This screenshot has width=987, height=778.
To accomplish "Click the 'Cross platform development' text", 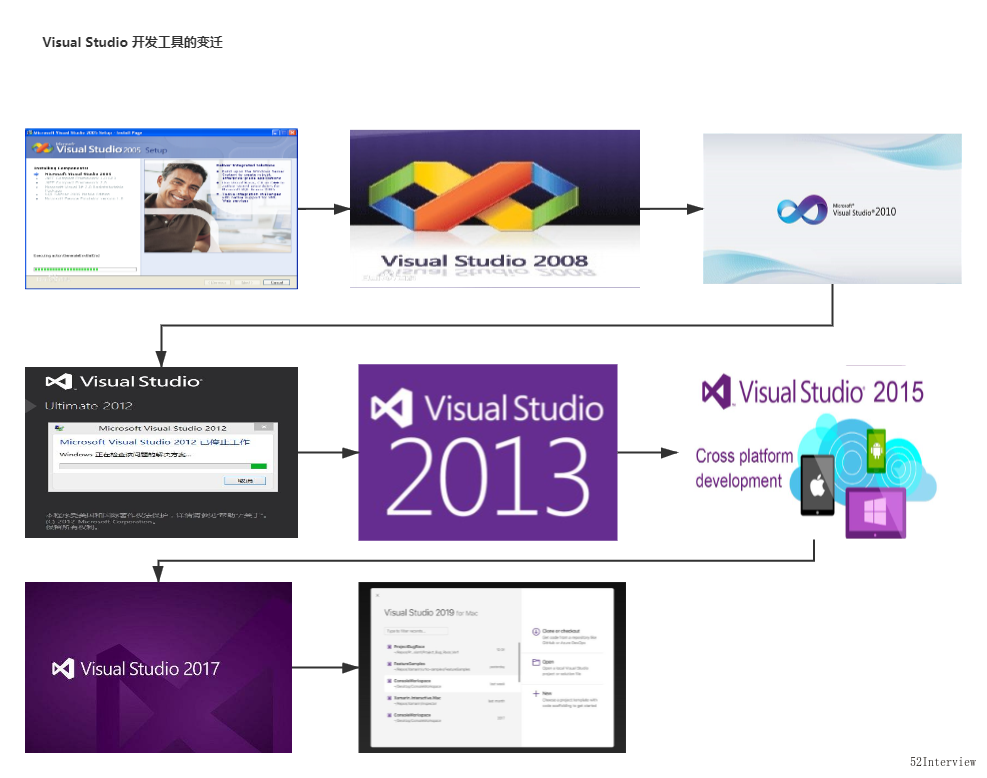I will coord(744,468).
